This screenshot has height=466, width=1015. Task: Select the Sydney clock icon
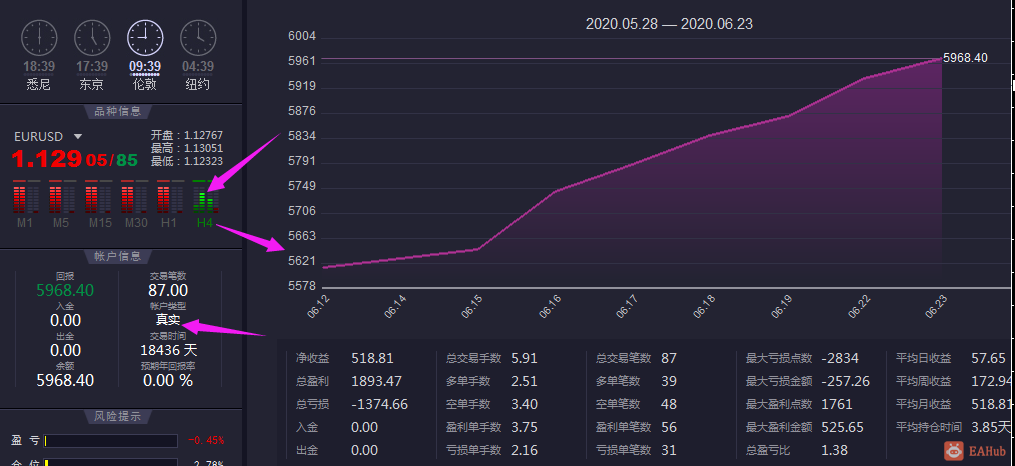pos(39,38)
